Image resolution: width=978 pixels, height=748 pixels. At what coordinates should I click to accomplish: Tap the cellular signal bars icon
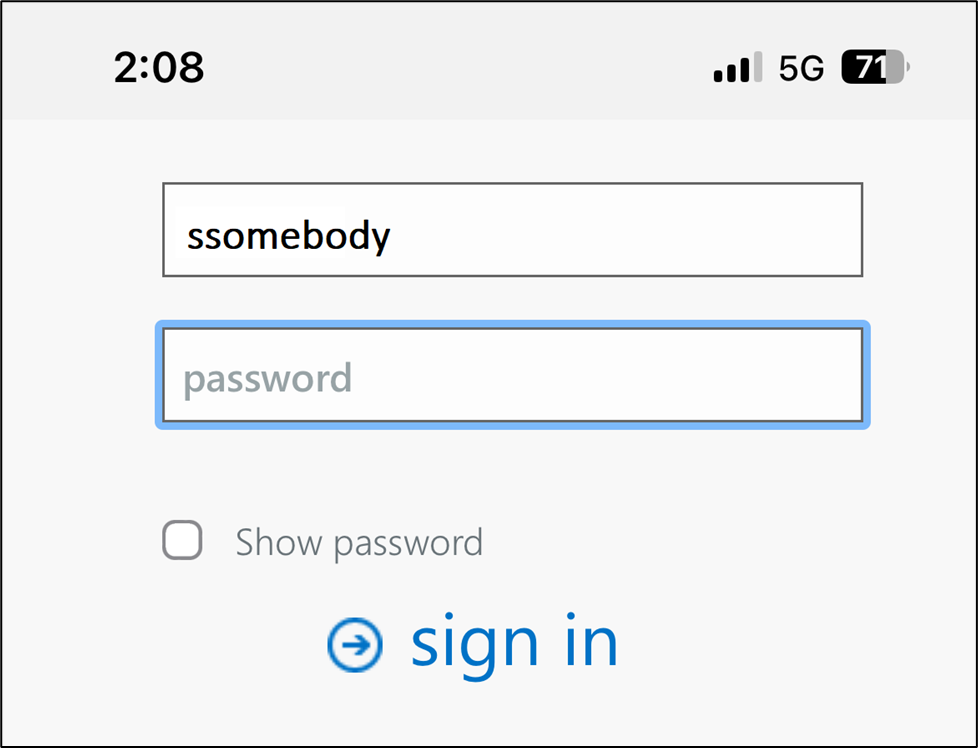tap(737, 68)
